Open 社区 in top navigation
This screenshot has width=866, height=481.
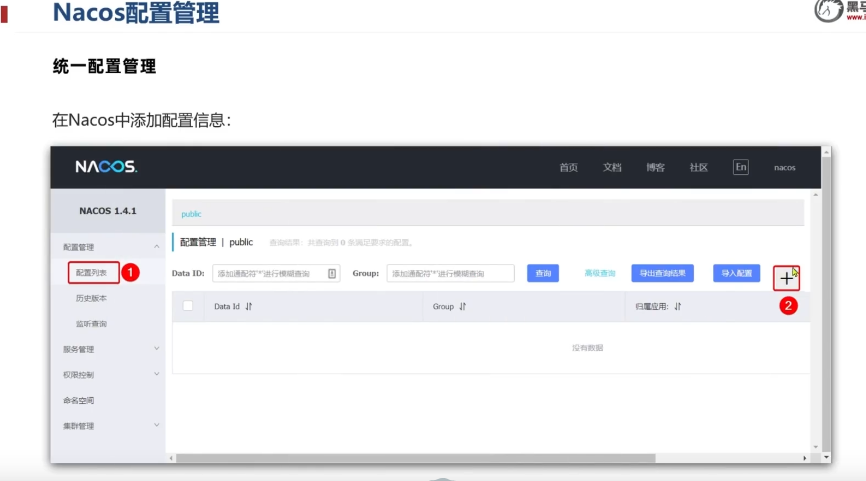pos(699,167)
